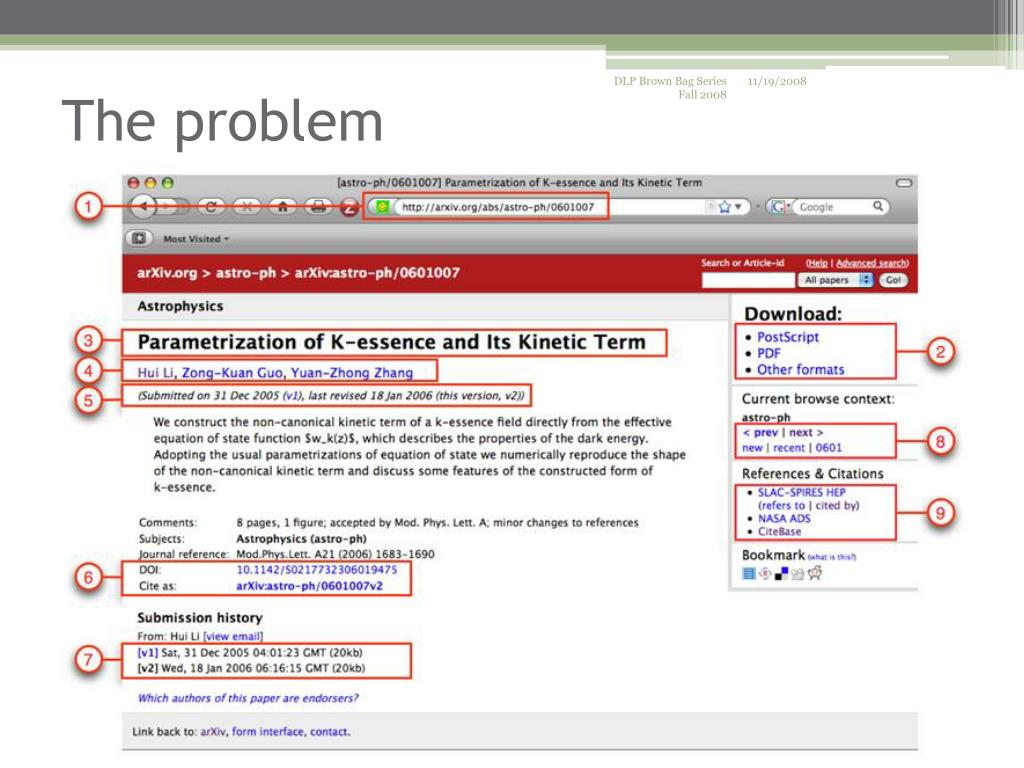Image resolution: width=1024 pixels, height=768 pixels.
Task: Open the recent listings link
Action: [789, 448]
